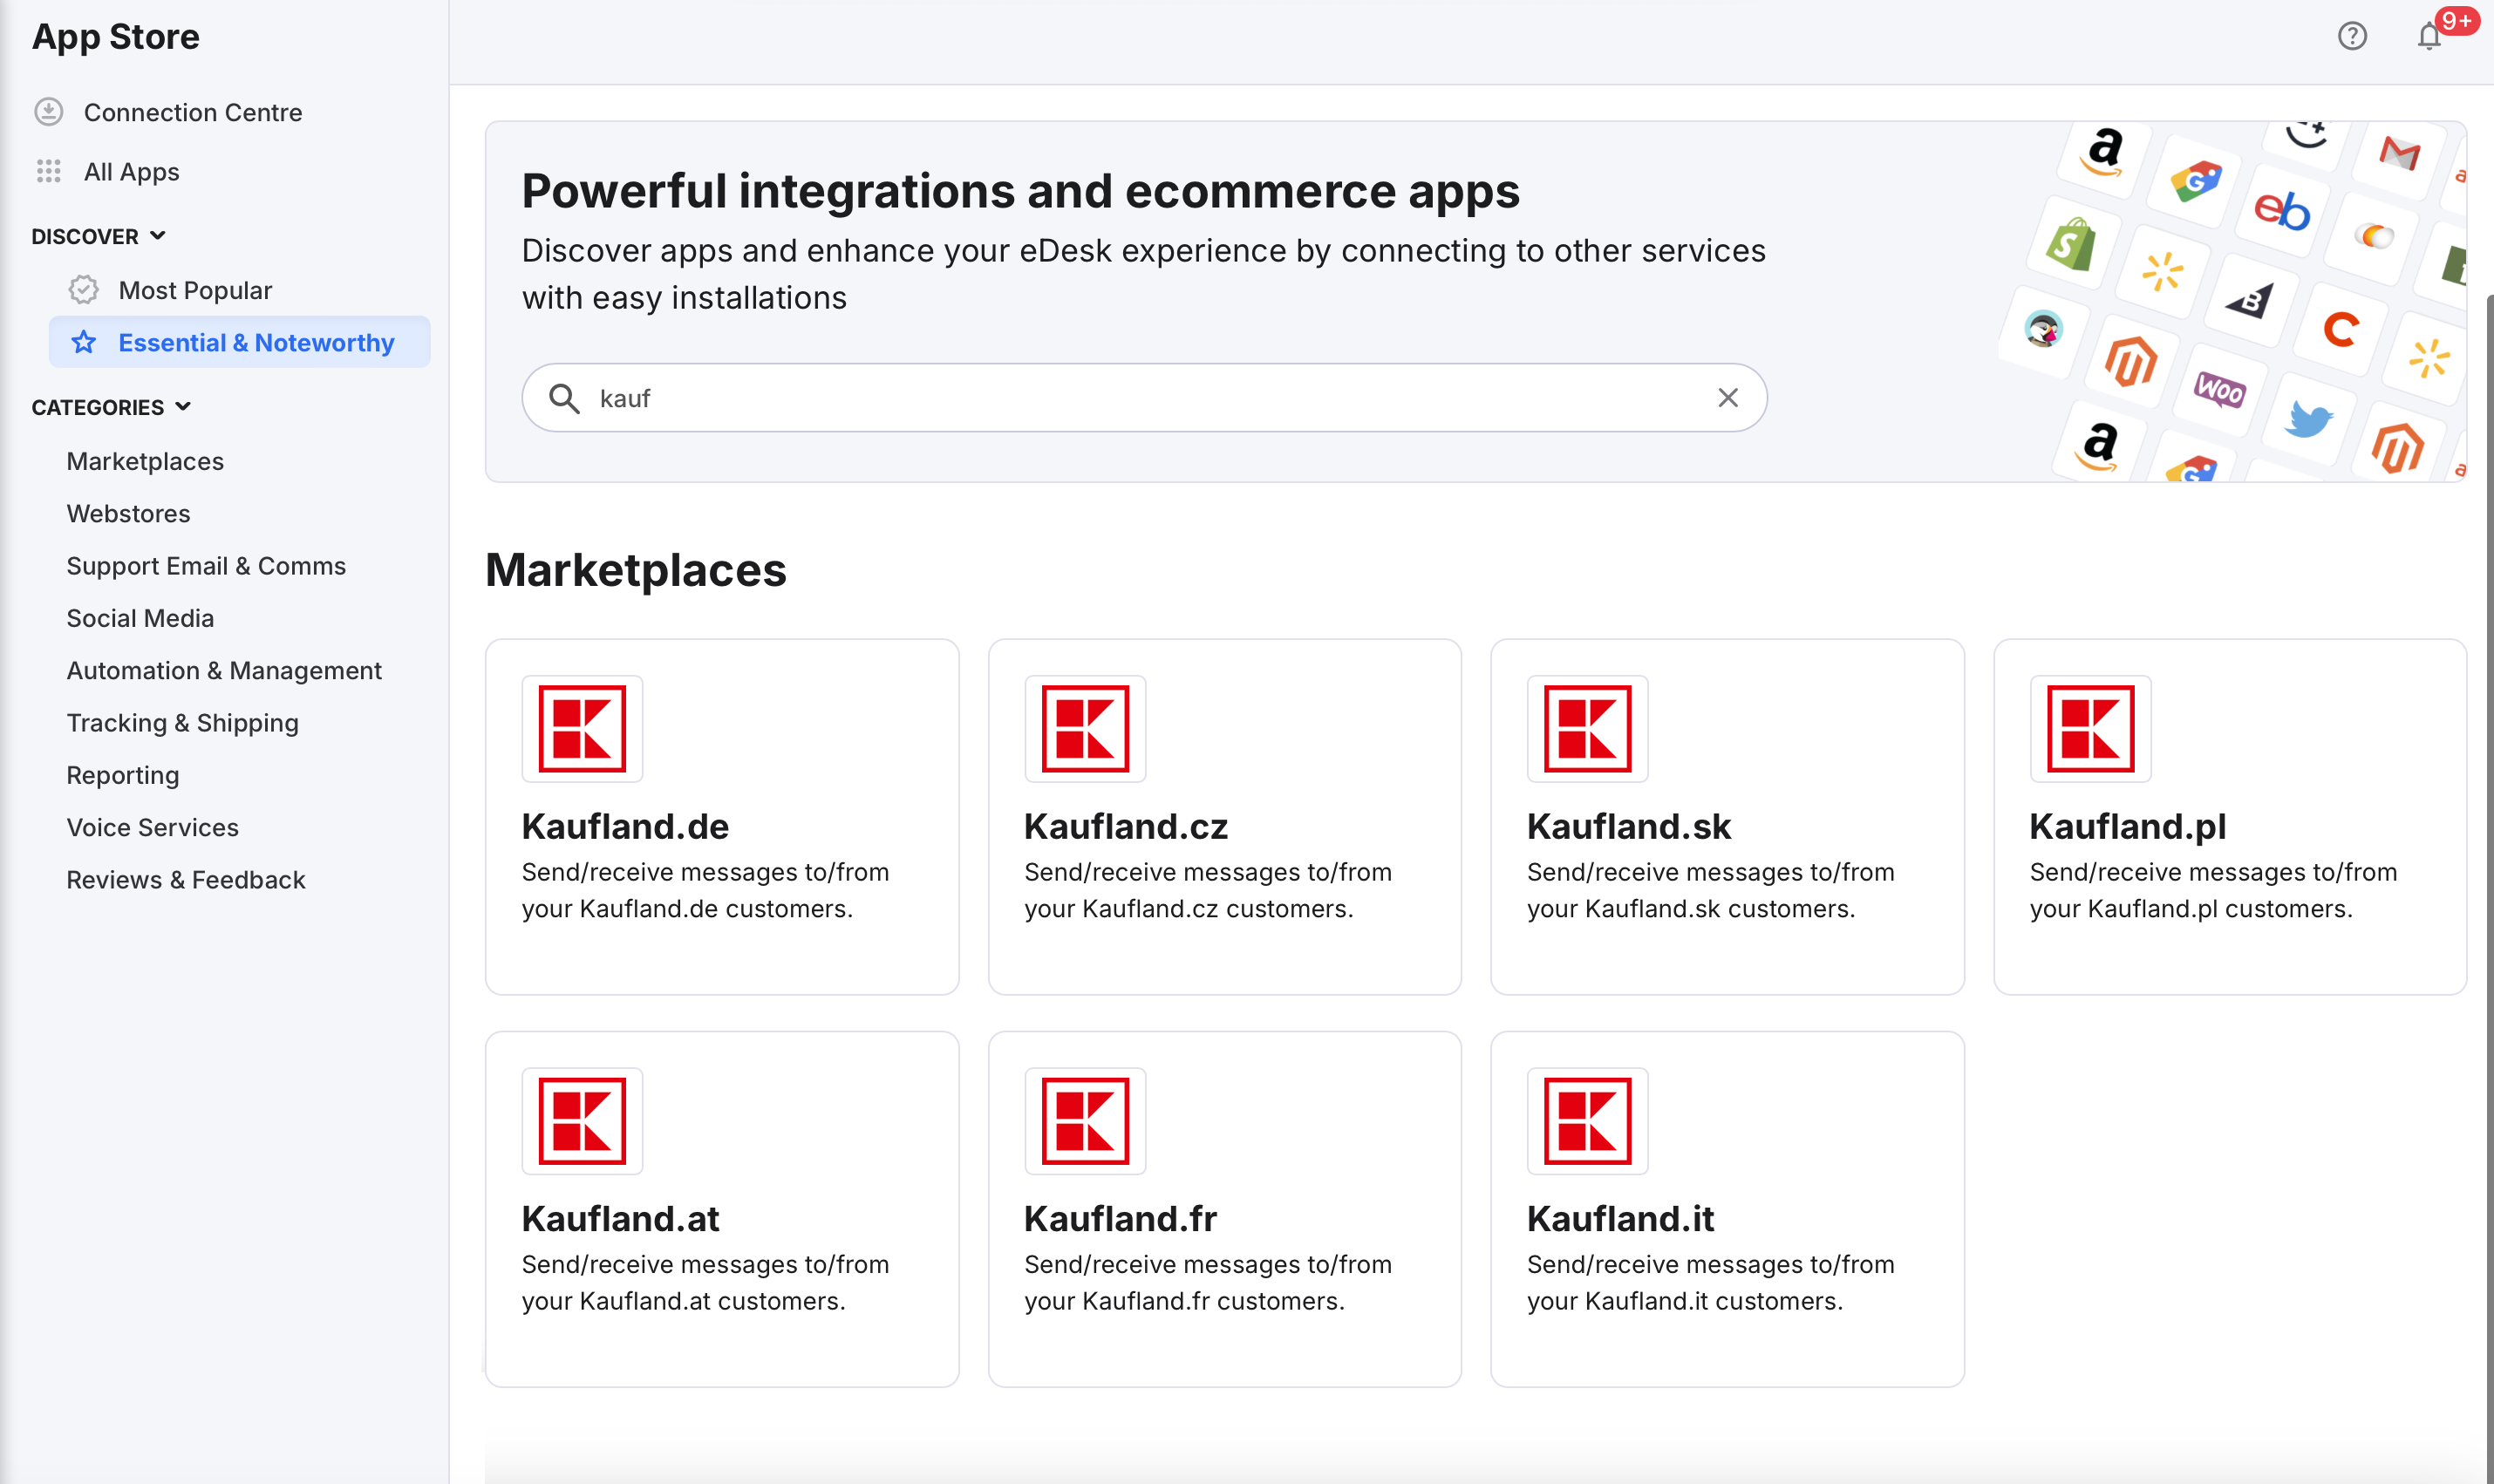Click the search field containing 'kauf'
Image resolution: width=2494 pixels, height=1484 pixels.
coord(1145,398)
